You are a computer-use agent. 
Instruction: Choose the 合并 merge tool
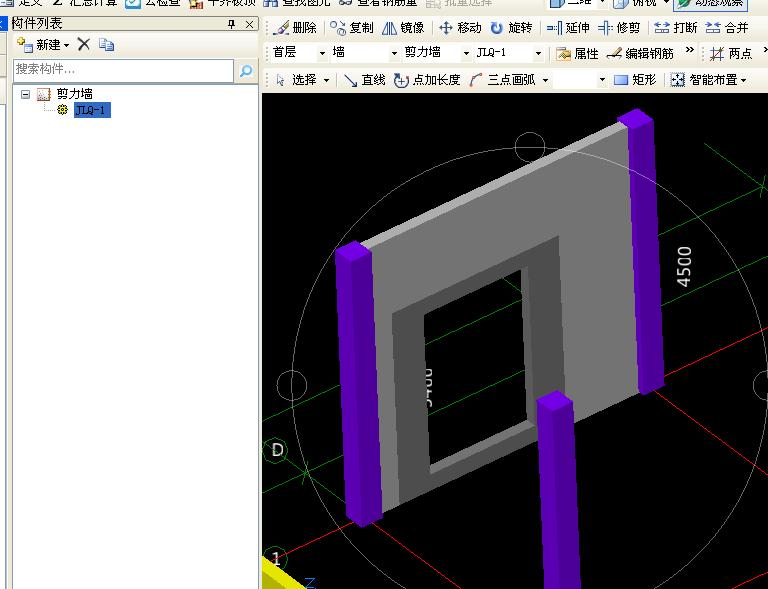[x=727, y=28]
